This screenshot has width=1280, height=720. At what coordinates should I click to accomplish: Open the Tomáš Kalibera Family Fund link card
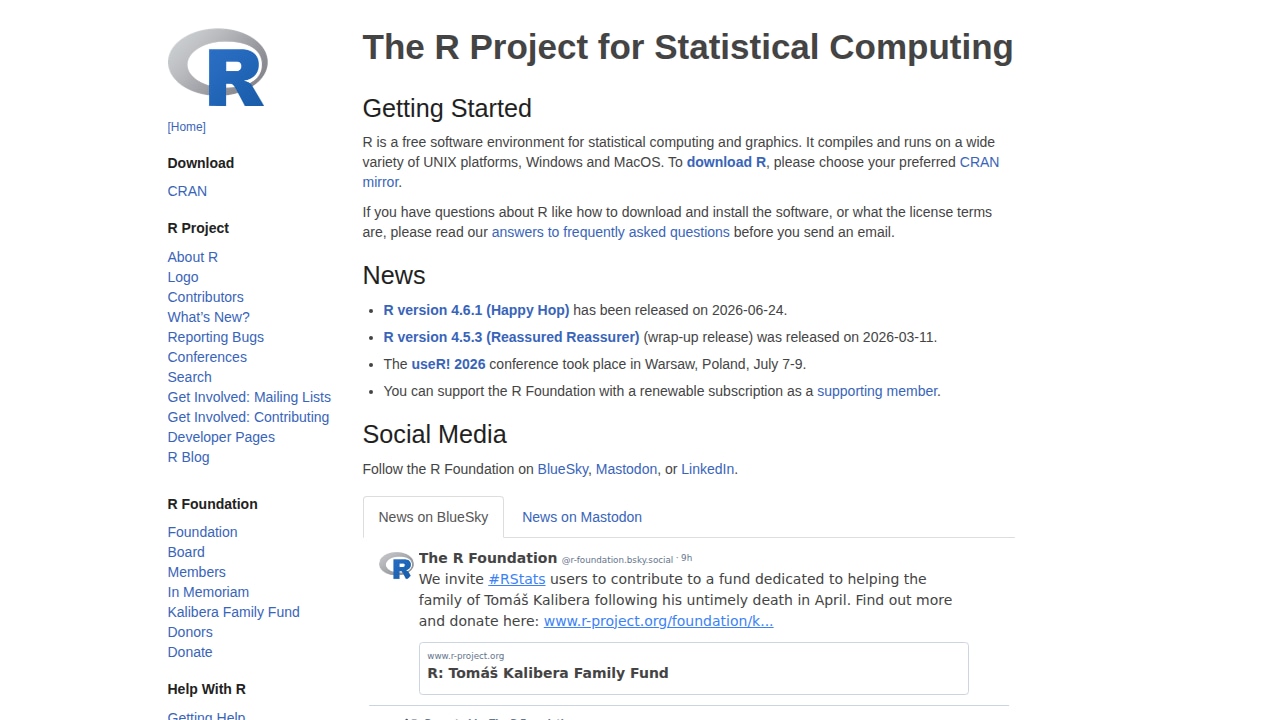click(x=694, y=668)
